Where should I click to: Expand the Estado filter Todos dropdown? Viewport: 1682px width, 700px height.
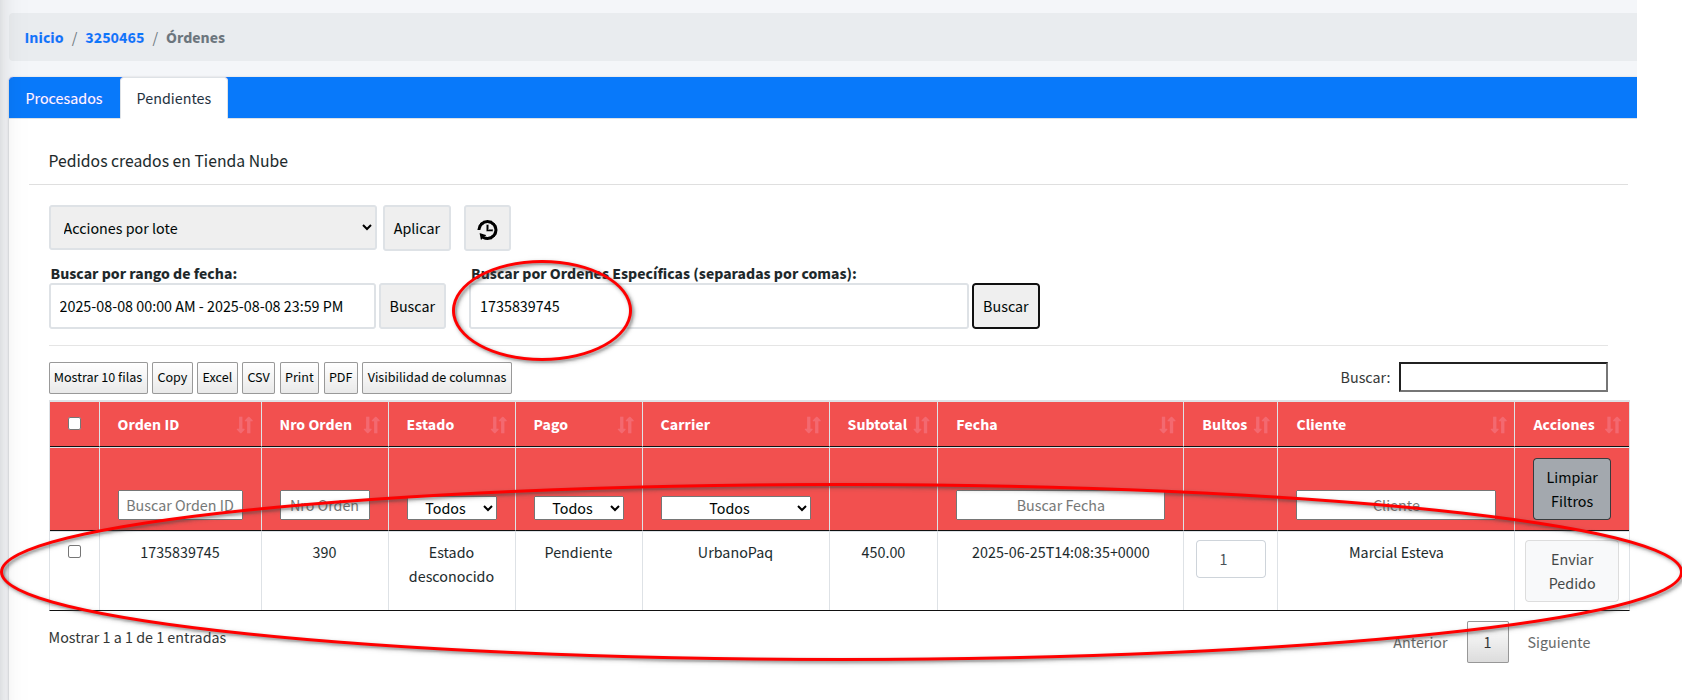tap(452, 508)
